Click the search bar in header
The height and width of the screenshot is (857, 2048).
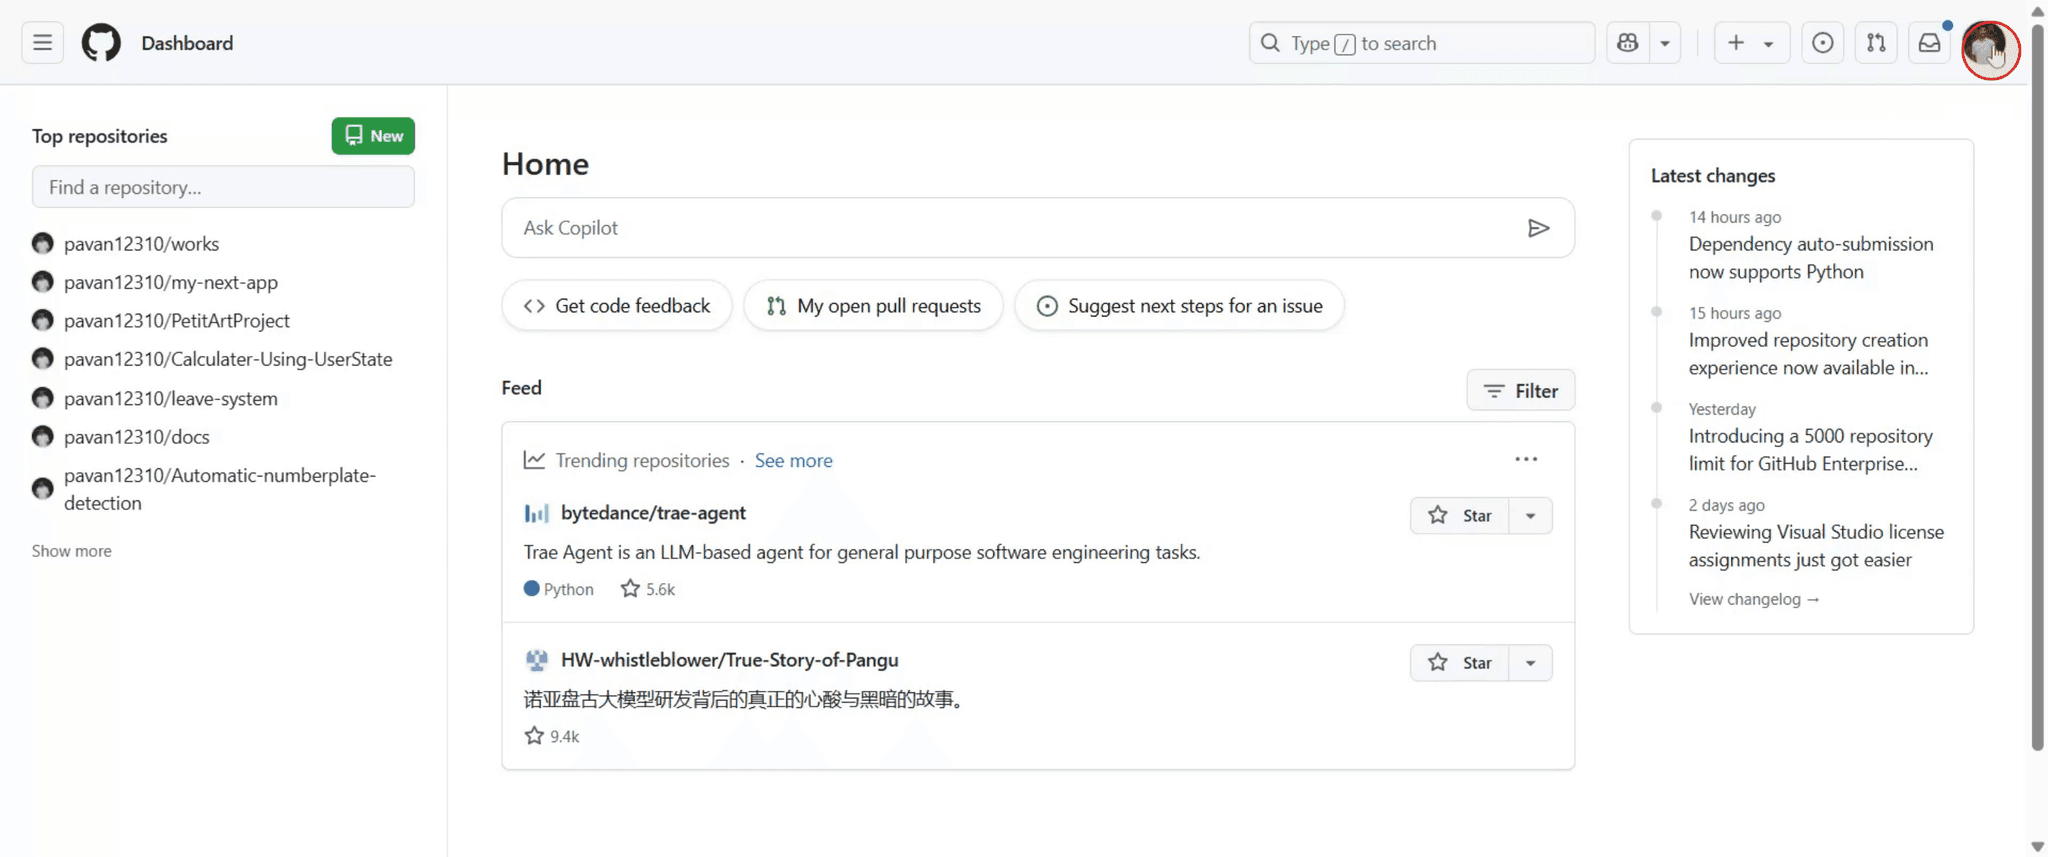(x=1421, y=43)
